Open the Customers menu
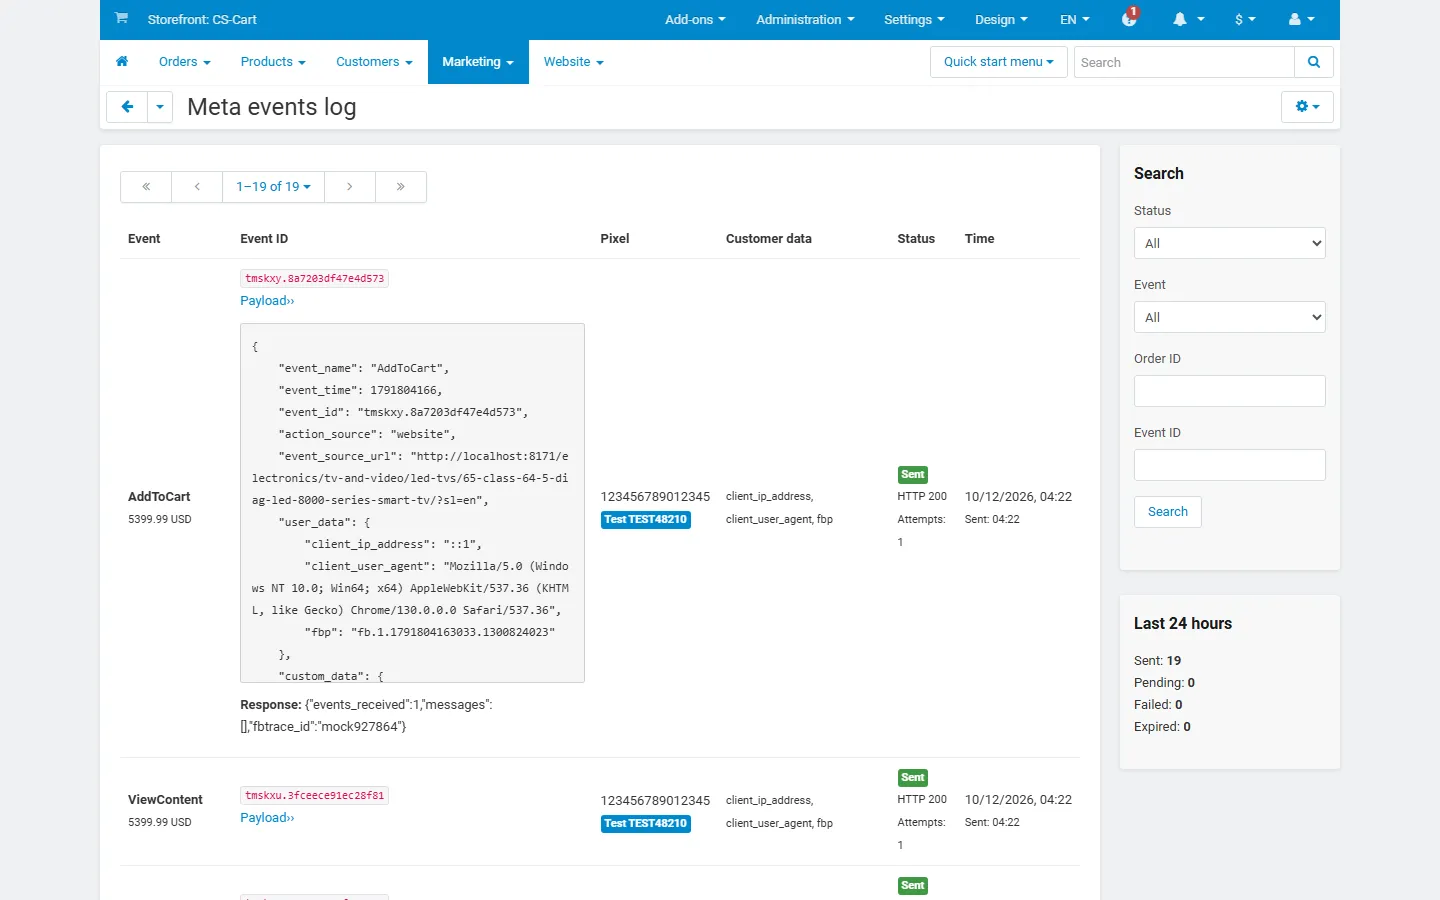Viewport: 1440px width, 900px height. point(374,62)
